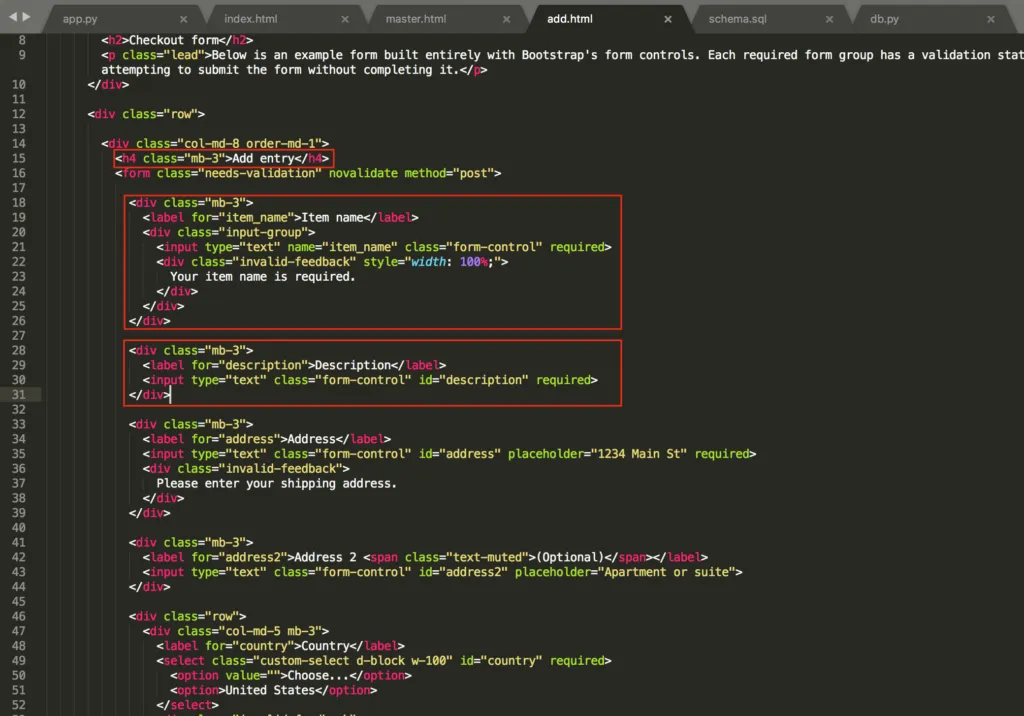Click 'Item name' label text
This screenshot has height=716, width=1024.
click(x=332, y=218)
